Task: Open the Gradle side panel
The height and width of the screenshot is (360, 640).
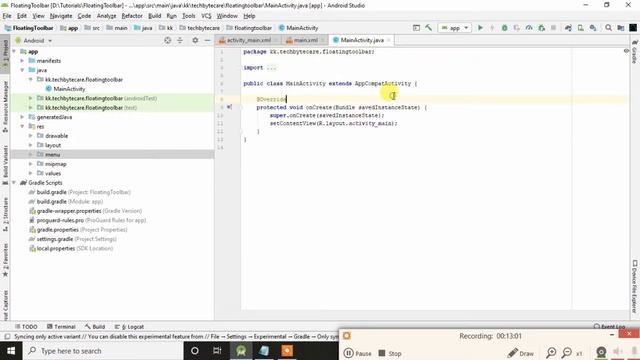Action: pos(635,52)
